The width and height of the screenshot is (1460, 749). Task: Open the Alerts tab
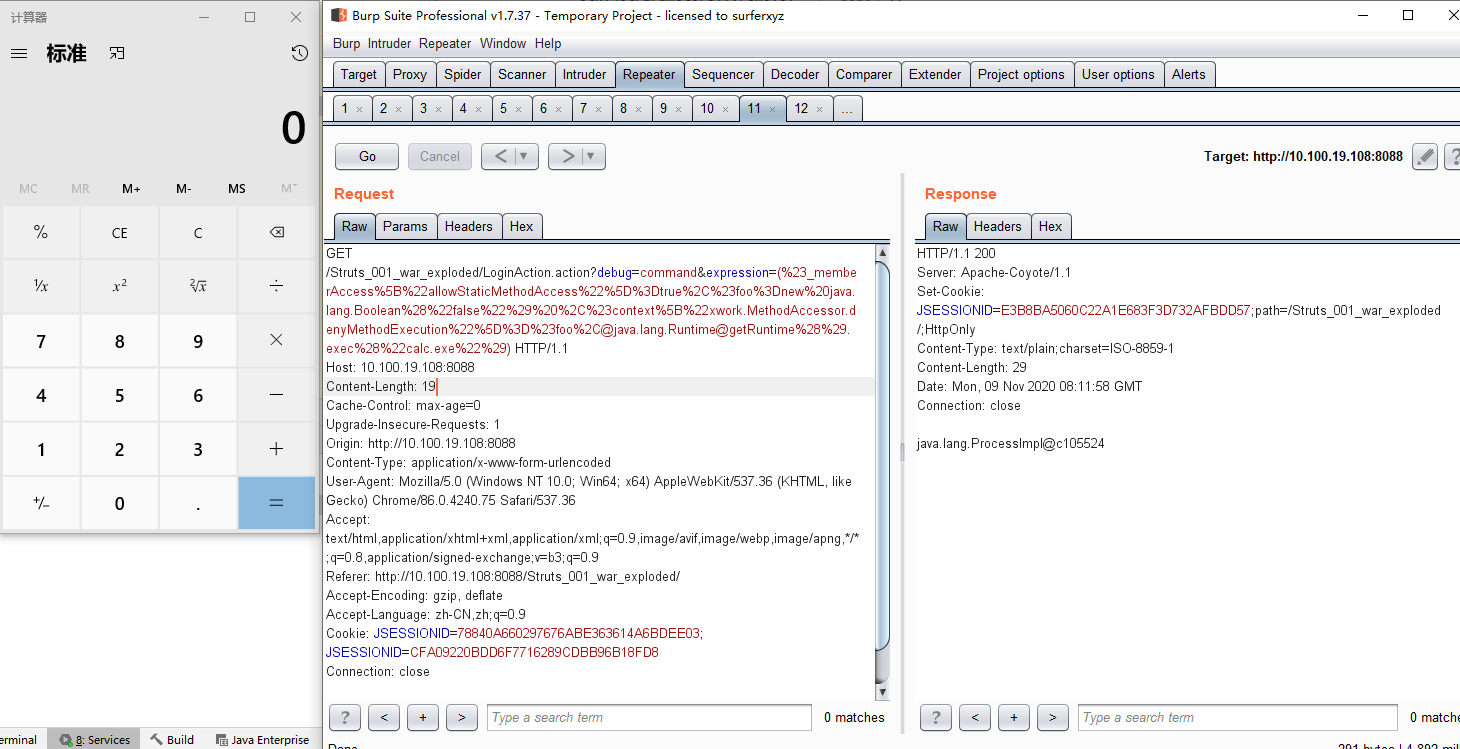click(x=1189, y=74)
